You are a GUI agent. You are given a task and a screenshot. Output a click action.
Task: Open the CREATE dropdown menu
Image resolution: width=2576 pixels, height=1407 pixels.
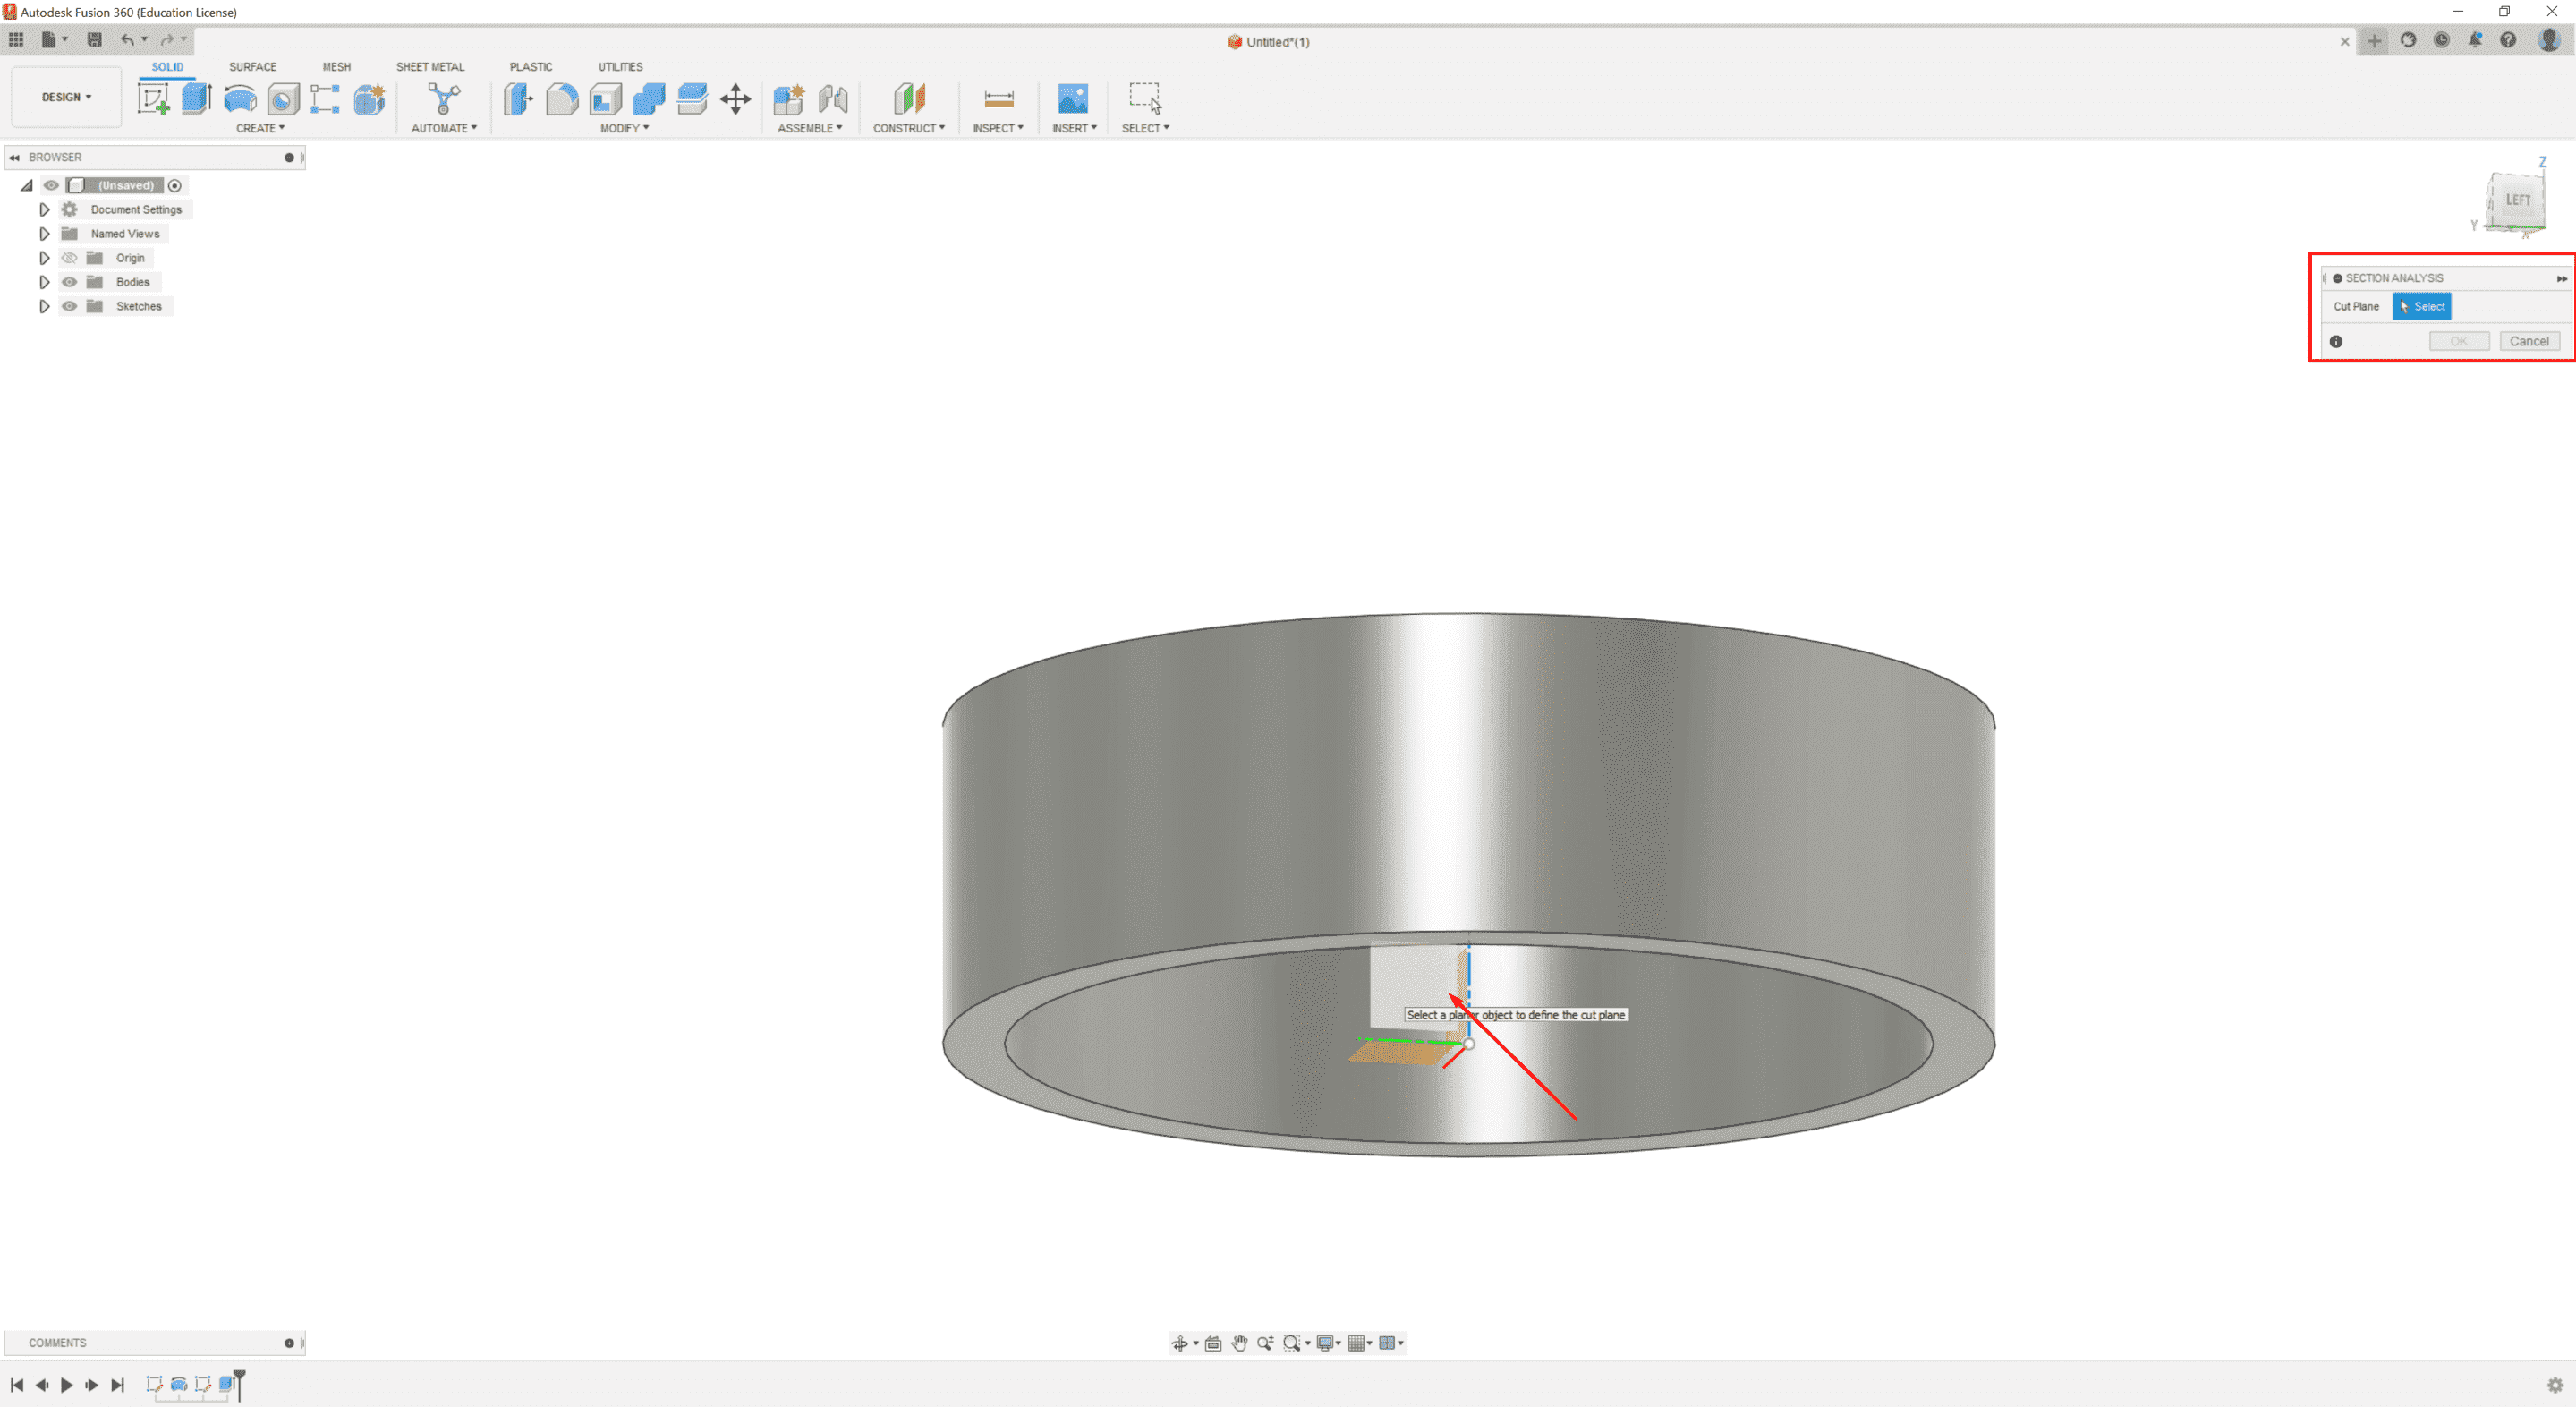click(x=260, y=128)
